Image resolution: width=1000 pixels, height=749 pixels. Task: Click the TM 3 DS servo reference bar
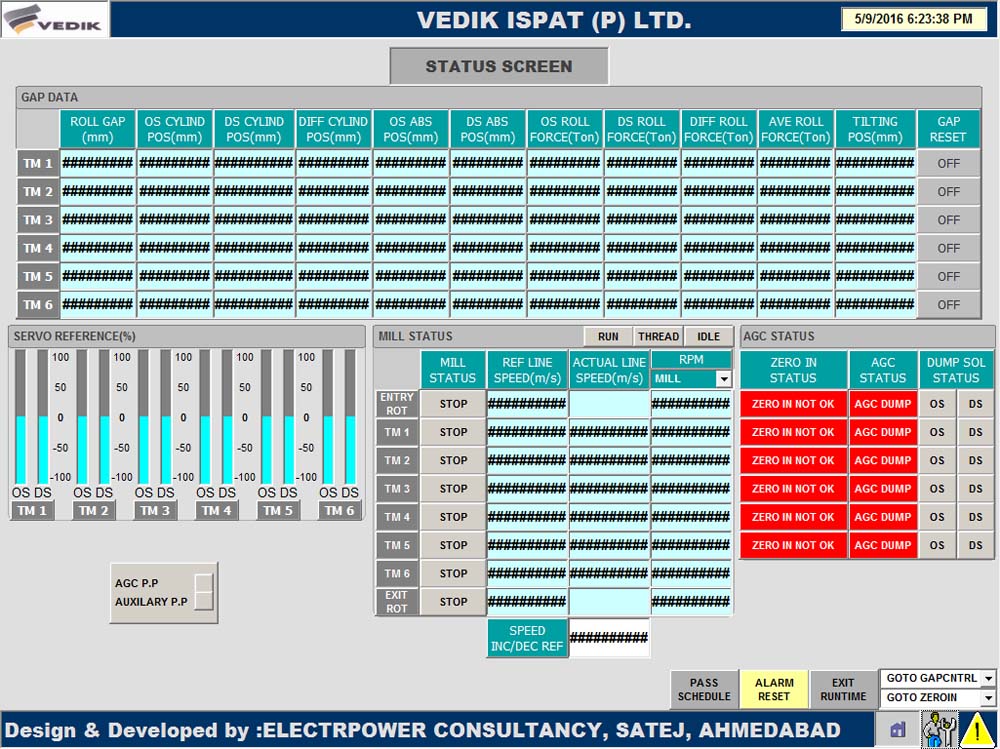[166, 417]
